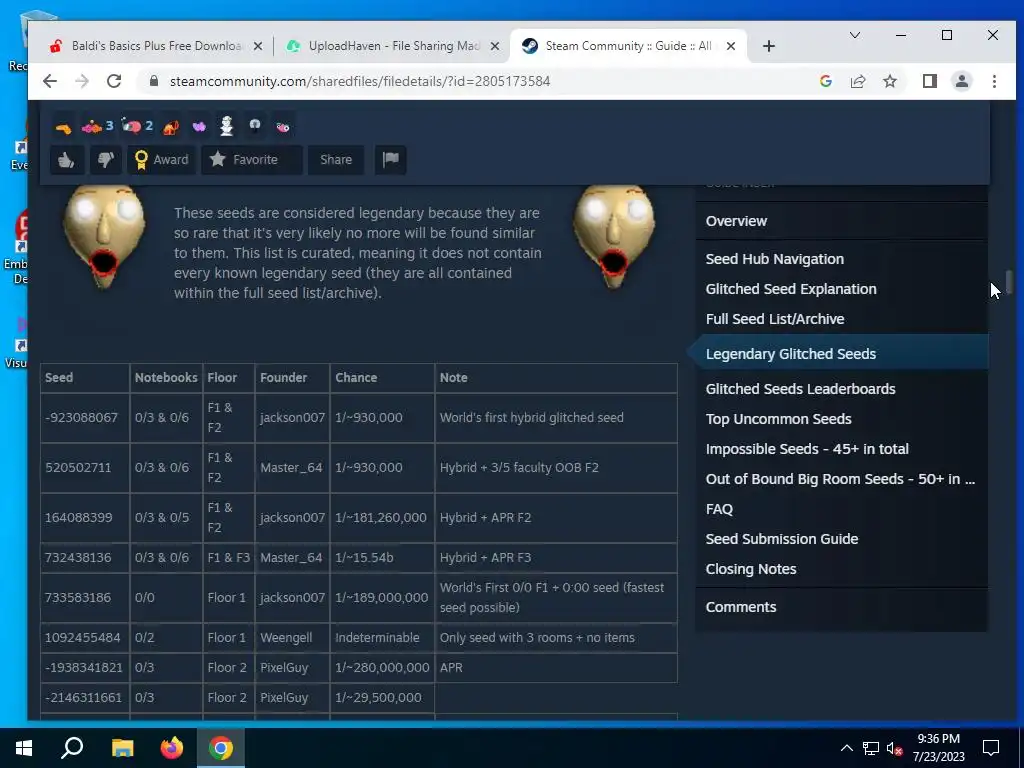Image resolution: width=1024 pixels, height=768 pixels.
Task: Open the notification center icon
Action: click(x=991, y=748)
